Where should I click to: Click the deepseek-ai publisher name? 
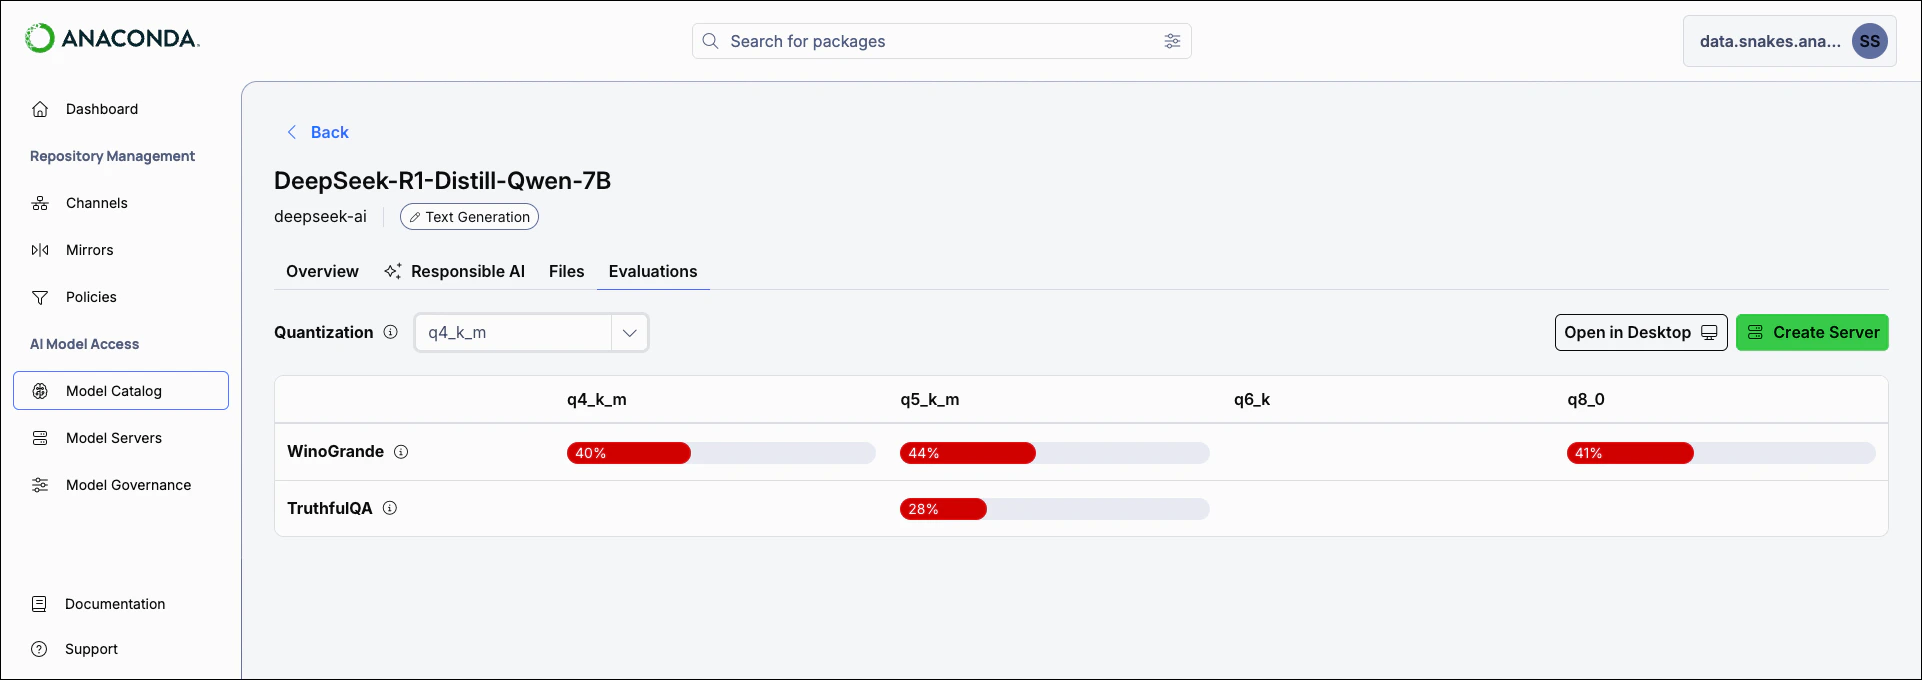coord(320,217)
